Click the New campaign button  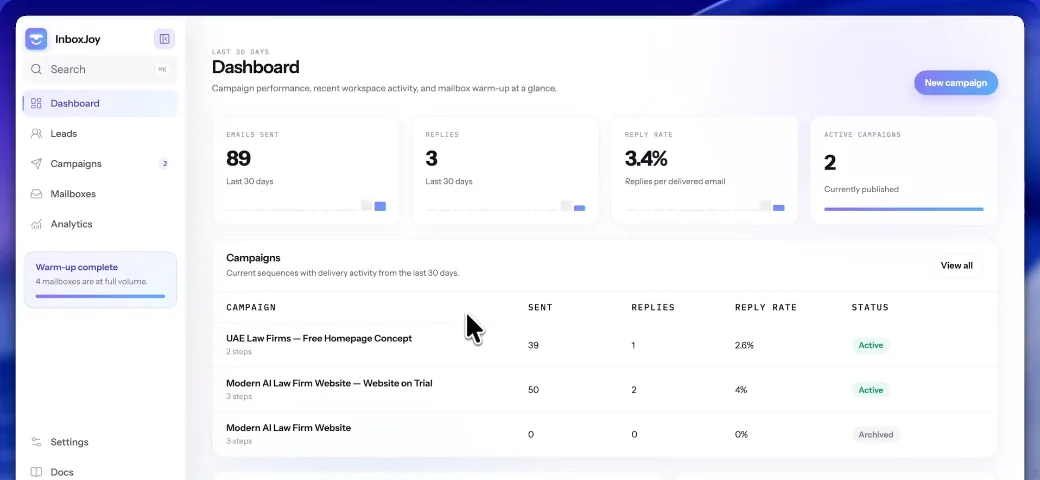956,83
